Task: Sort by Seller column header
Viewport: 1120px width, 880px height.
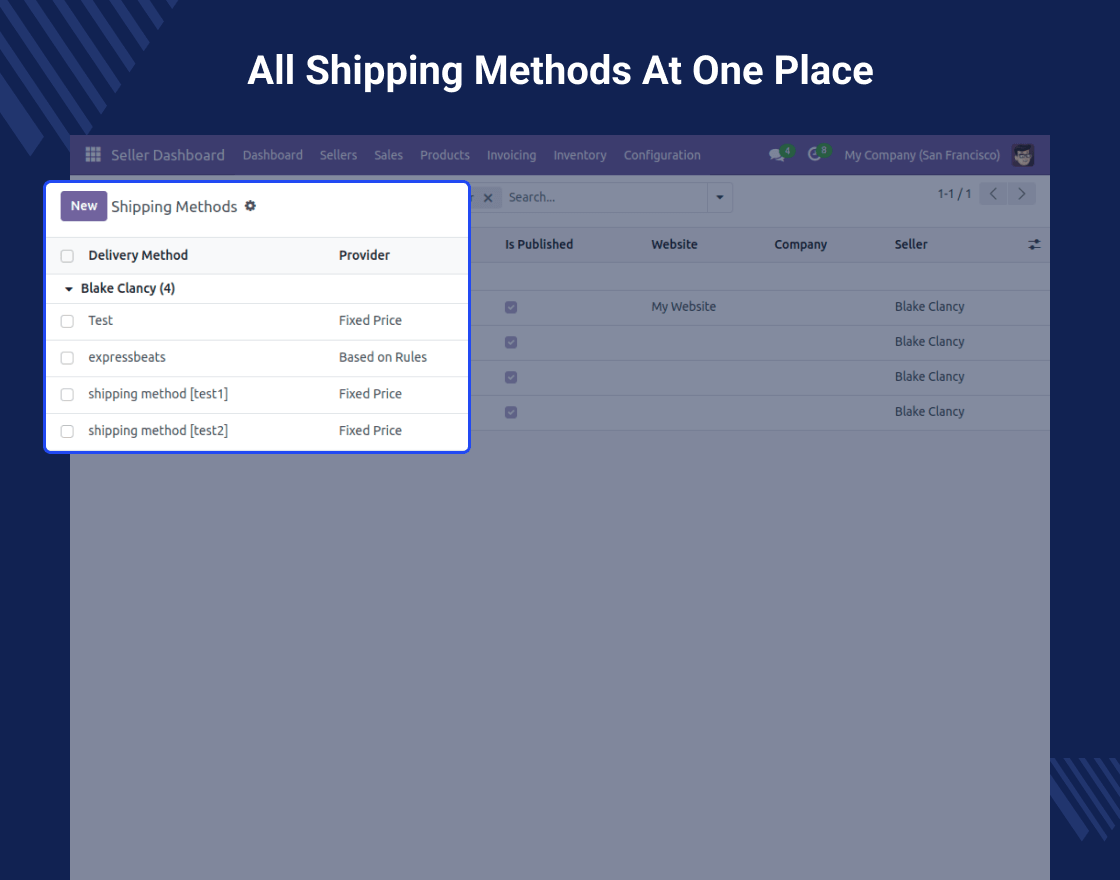Action: [911, 244]
